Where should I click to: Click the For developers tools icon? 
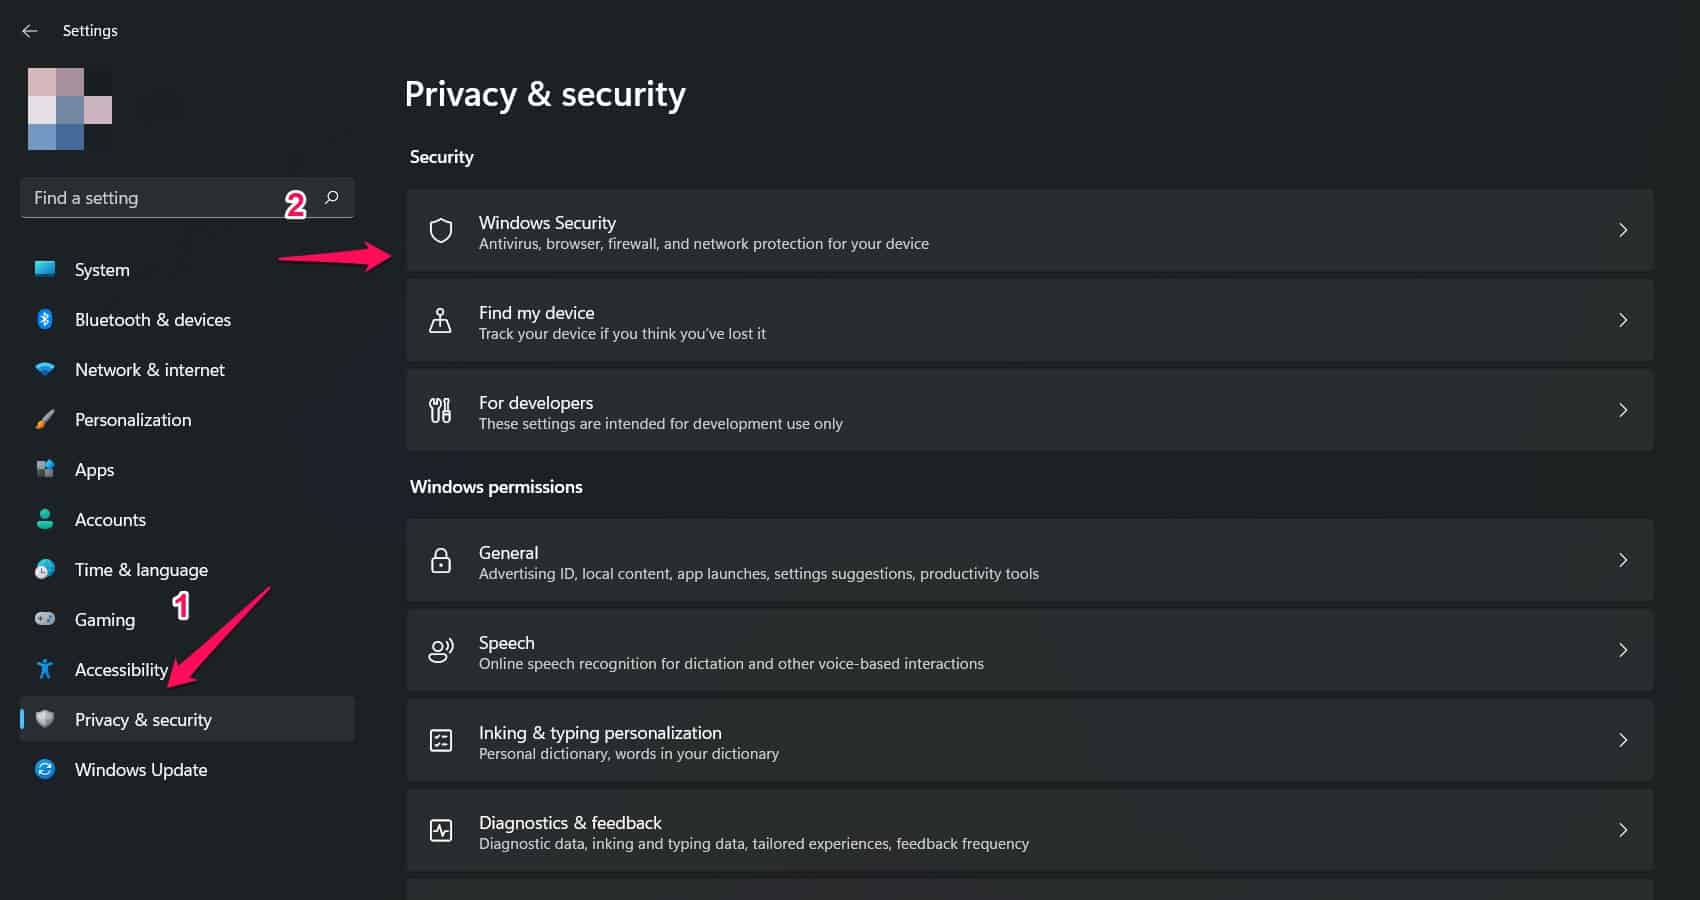pyautogui.click(x=440, y=410)
